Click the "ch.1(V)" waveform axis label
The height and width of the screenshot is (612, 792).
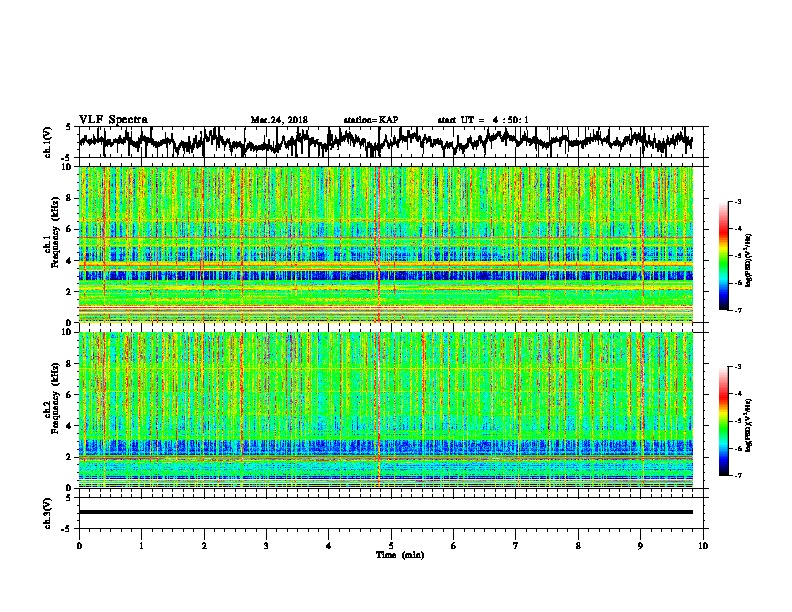(48, 142)
